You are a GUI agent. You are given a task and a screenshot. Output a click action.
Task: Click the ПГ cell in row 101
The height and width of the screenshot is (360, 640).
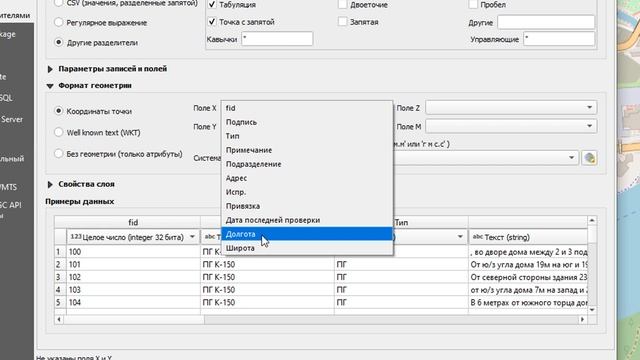click(x=401, y=264)
